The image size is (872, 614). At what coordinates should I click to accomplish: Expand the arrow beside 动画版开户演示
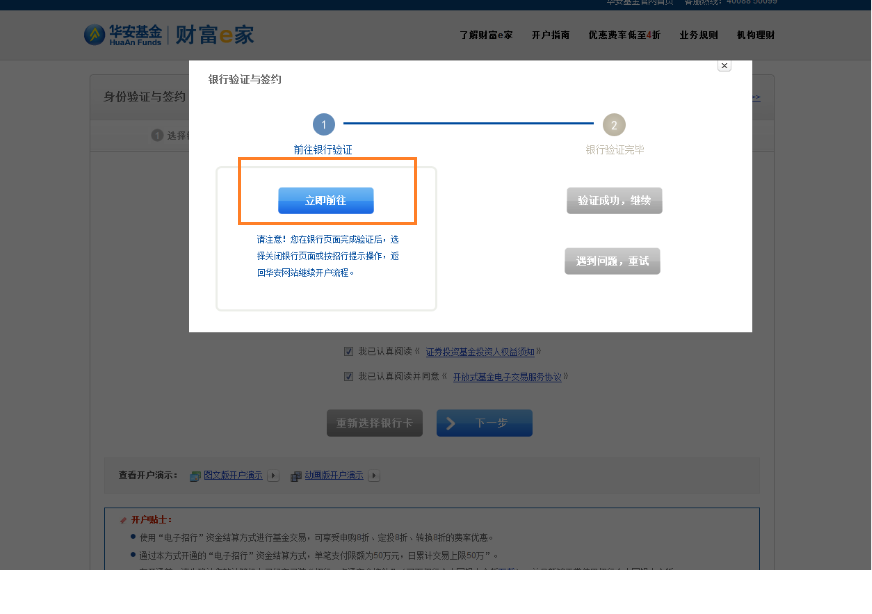374,476
